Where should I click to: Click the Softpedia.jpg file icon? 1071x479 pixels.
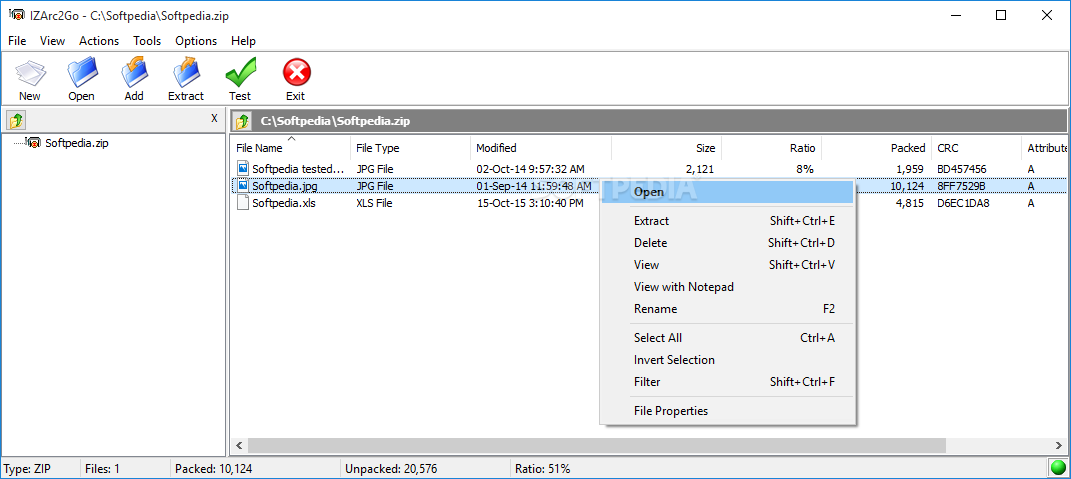click(243, 185)
